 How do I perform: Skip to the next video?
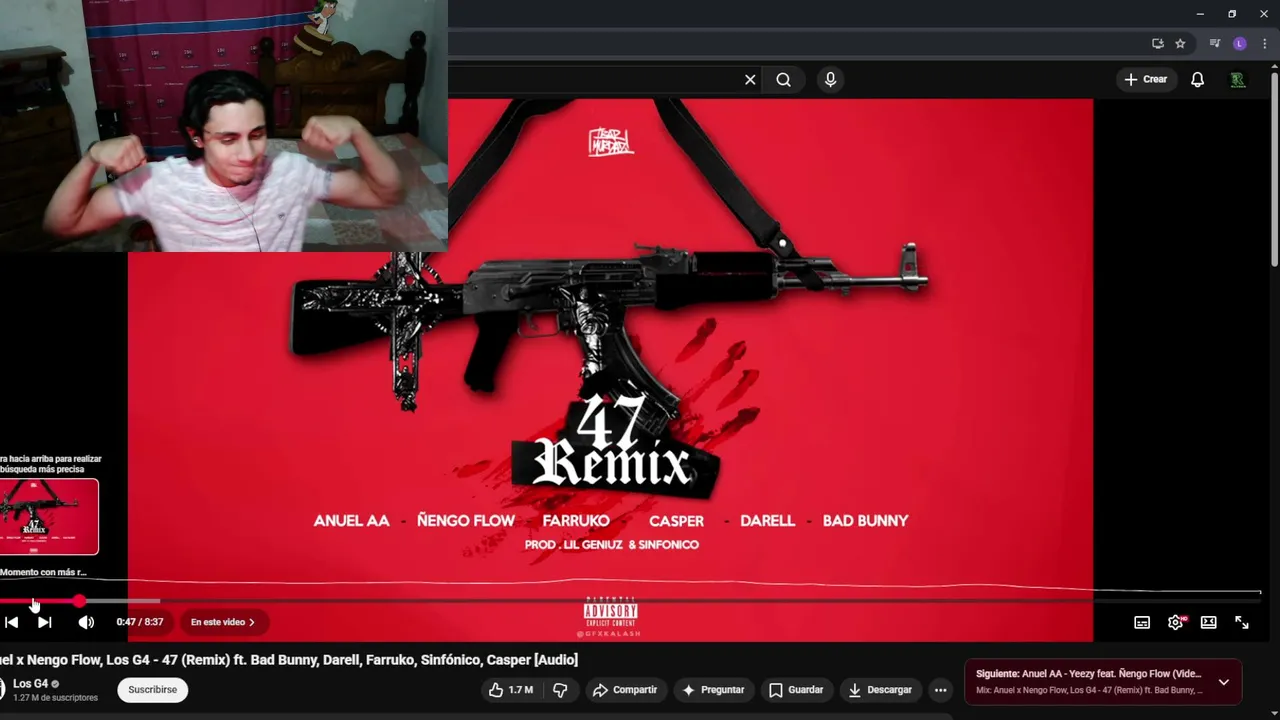pos(44,622)
